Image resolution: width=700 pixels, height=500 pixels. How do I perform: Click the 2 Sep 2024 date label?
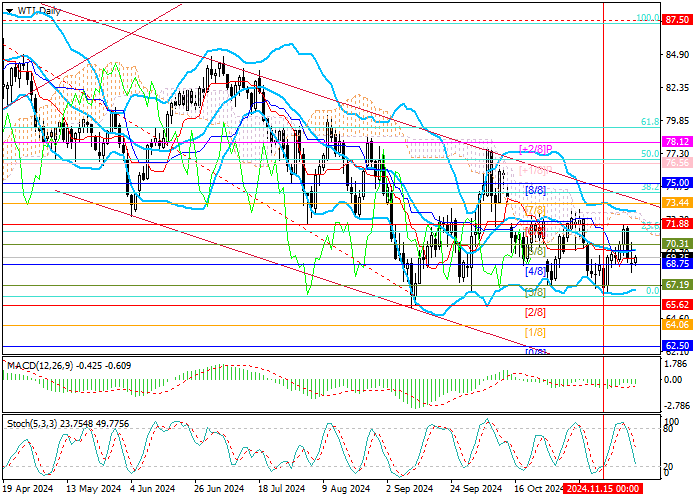(x=410, y=489)
